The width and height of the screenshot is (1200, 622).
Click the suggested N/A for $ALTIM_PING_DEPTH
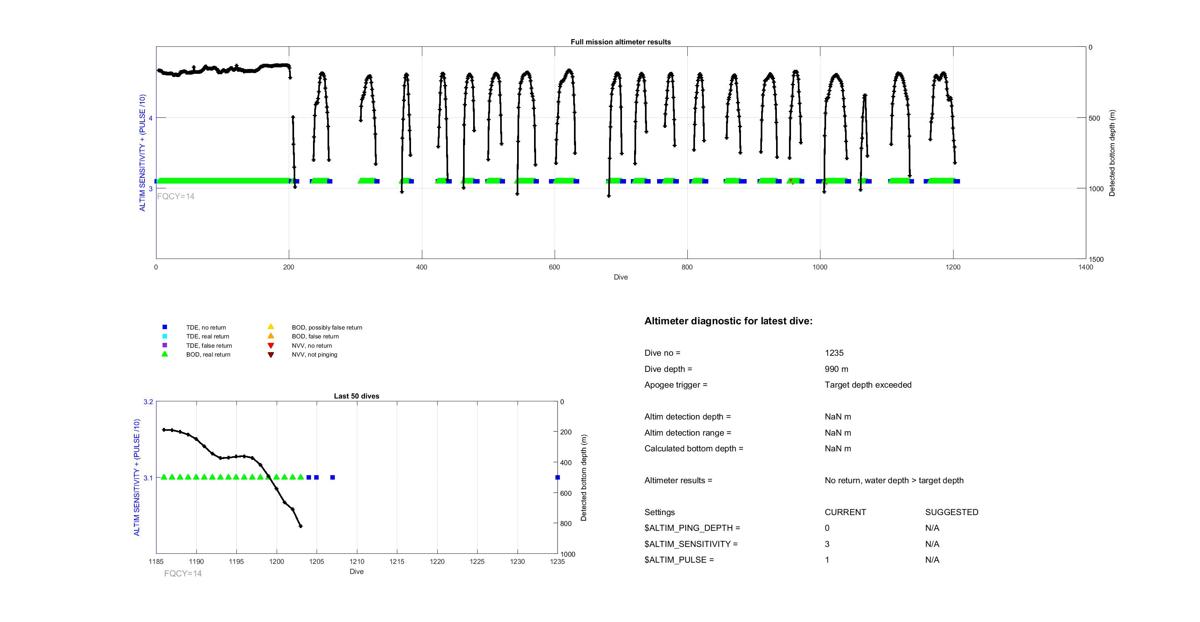pos(932,528)
